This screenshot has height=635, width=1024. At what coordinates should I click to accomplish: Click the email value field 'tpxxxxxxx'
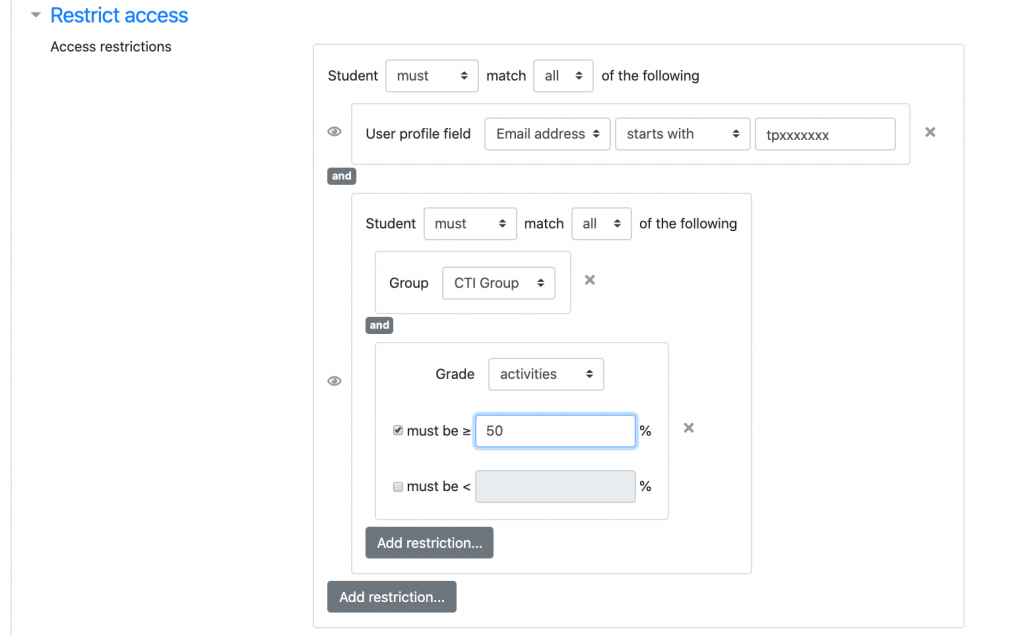click(824, 134)
